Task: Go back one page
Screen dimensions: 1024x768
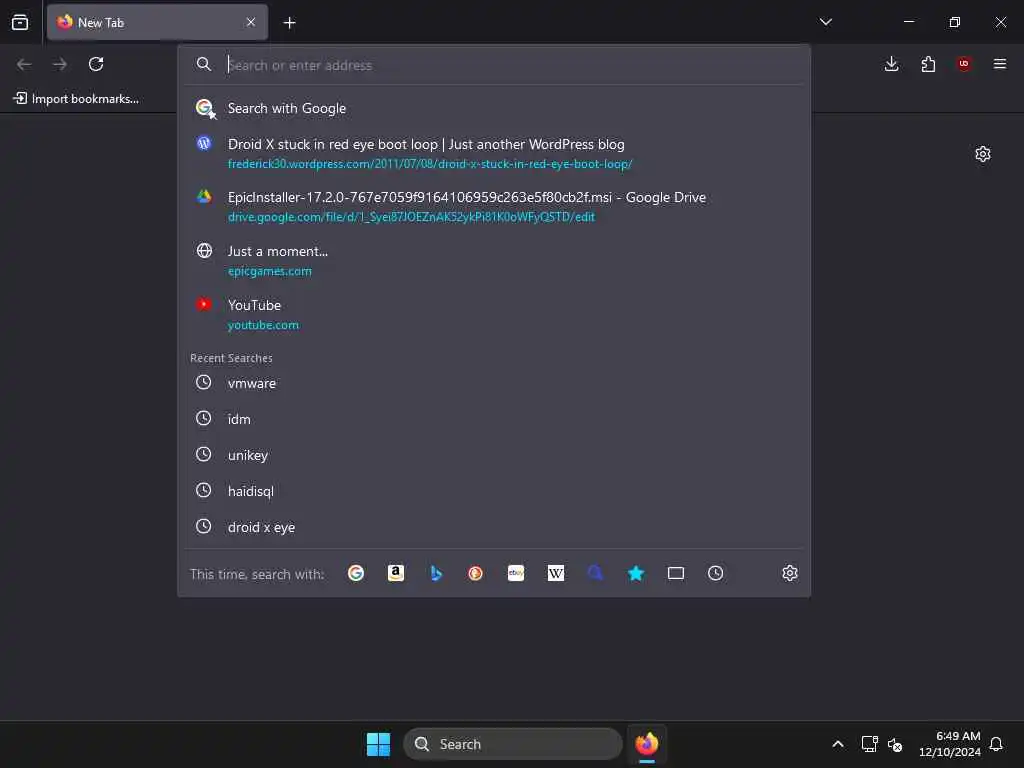Action: point(24,64)
